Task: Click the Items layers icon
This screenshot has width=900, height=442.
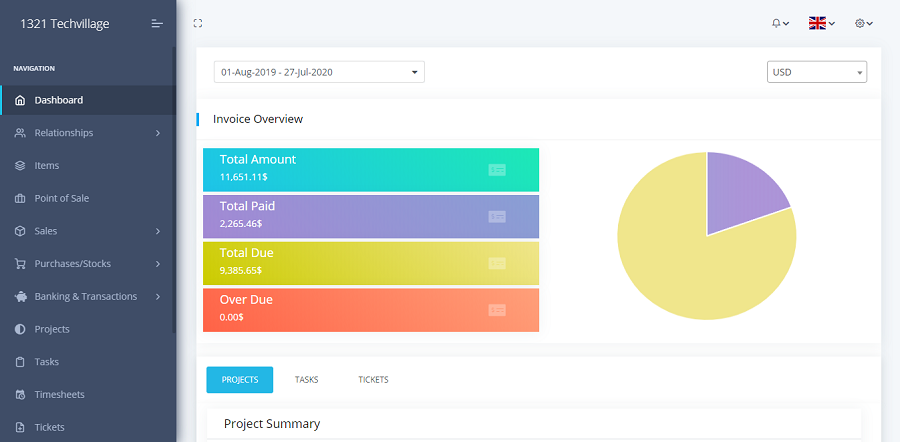Action: (x=20, y=166)
